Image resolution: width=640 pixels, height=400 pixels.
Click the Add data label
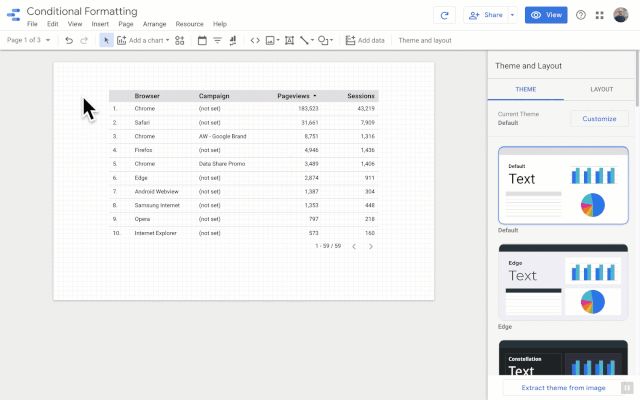click(371, 40)
